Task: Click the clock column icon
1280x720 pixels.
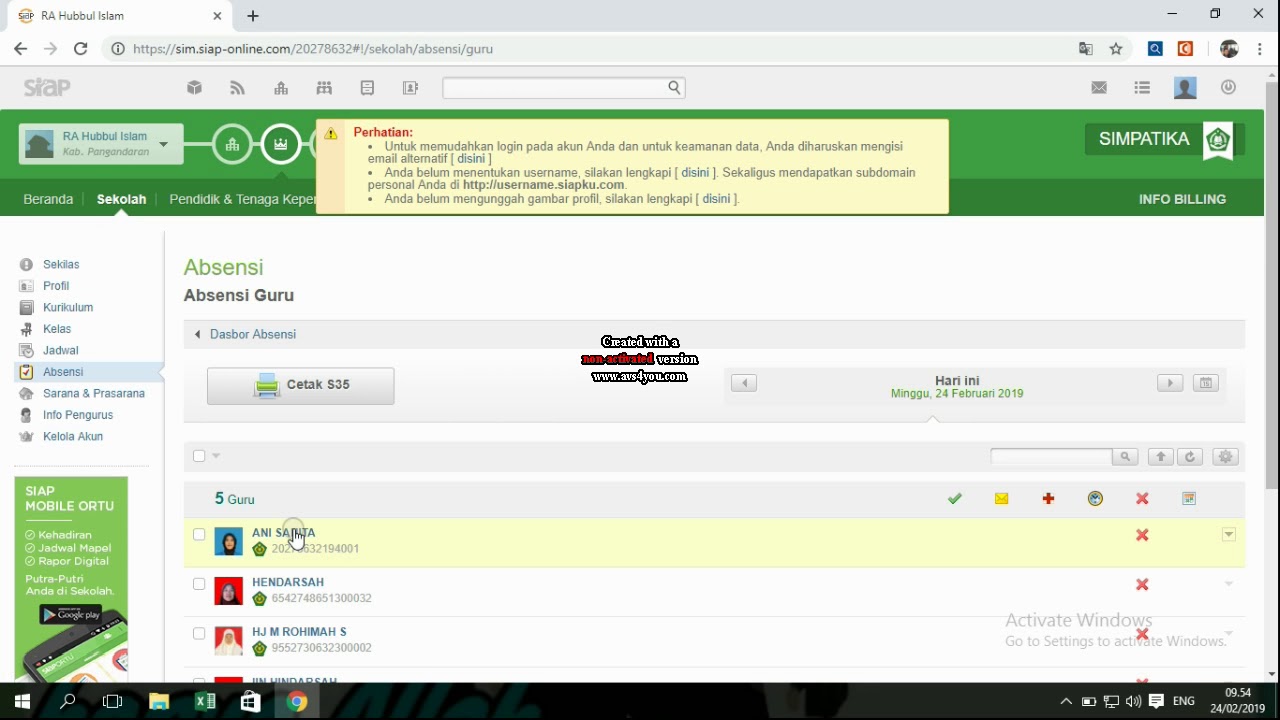Action: (1095, 499)
